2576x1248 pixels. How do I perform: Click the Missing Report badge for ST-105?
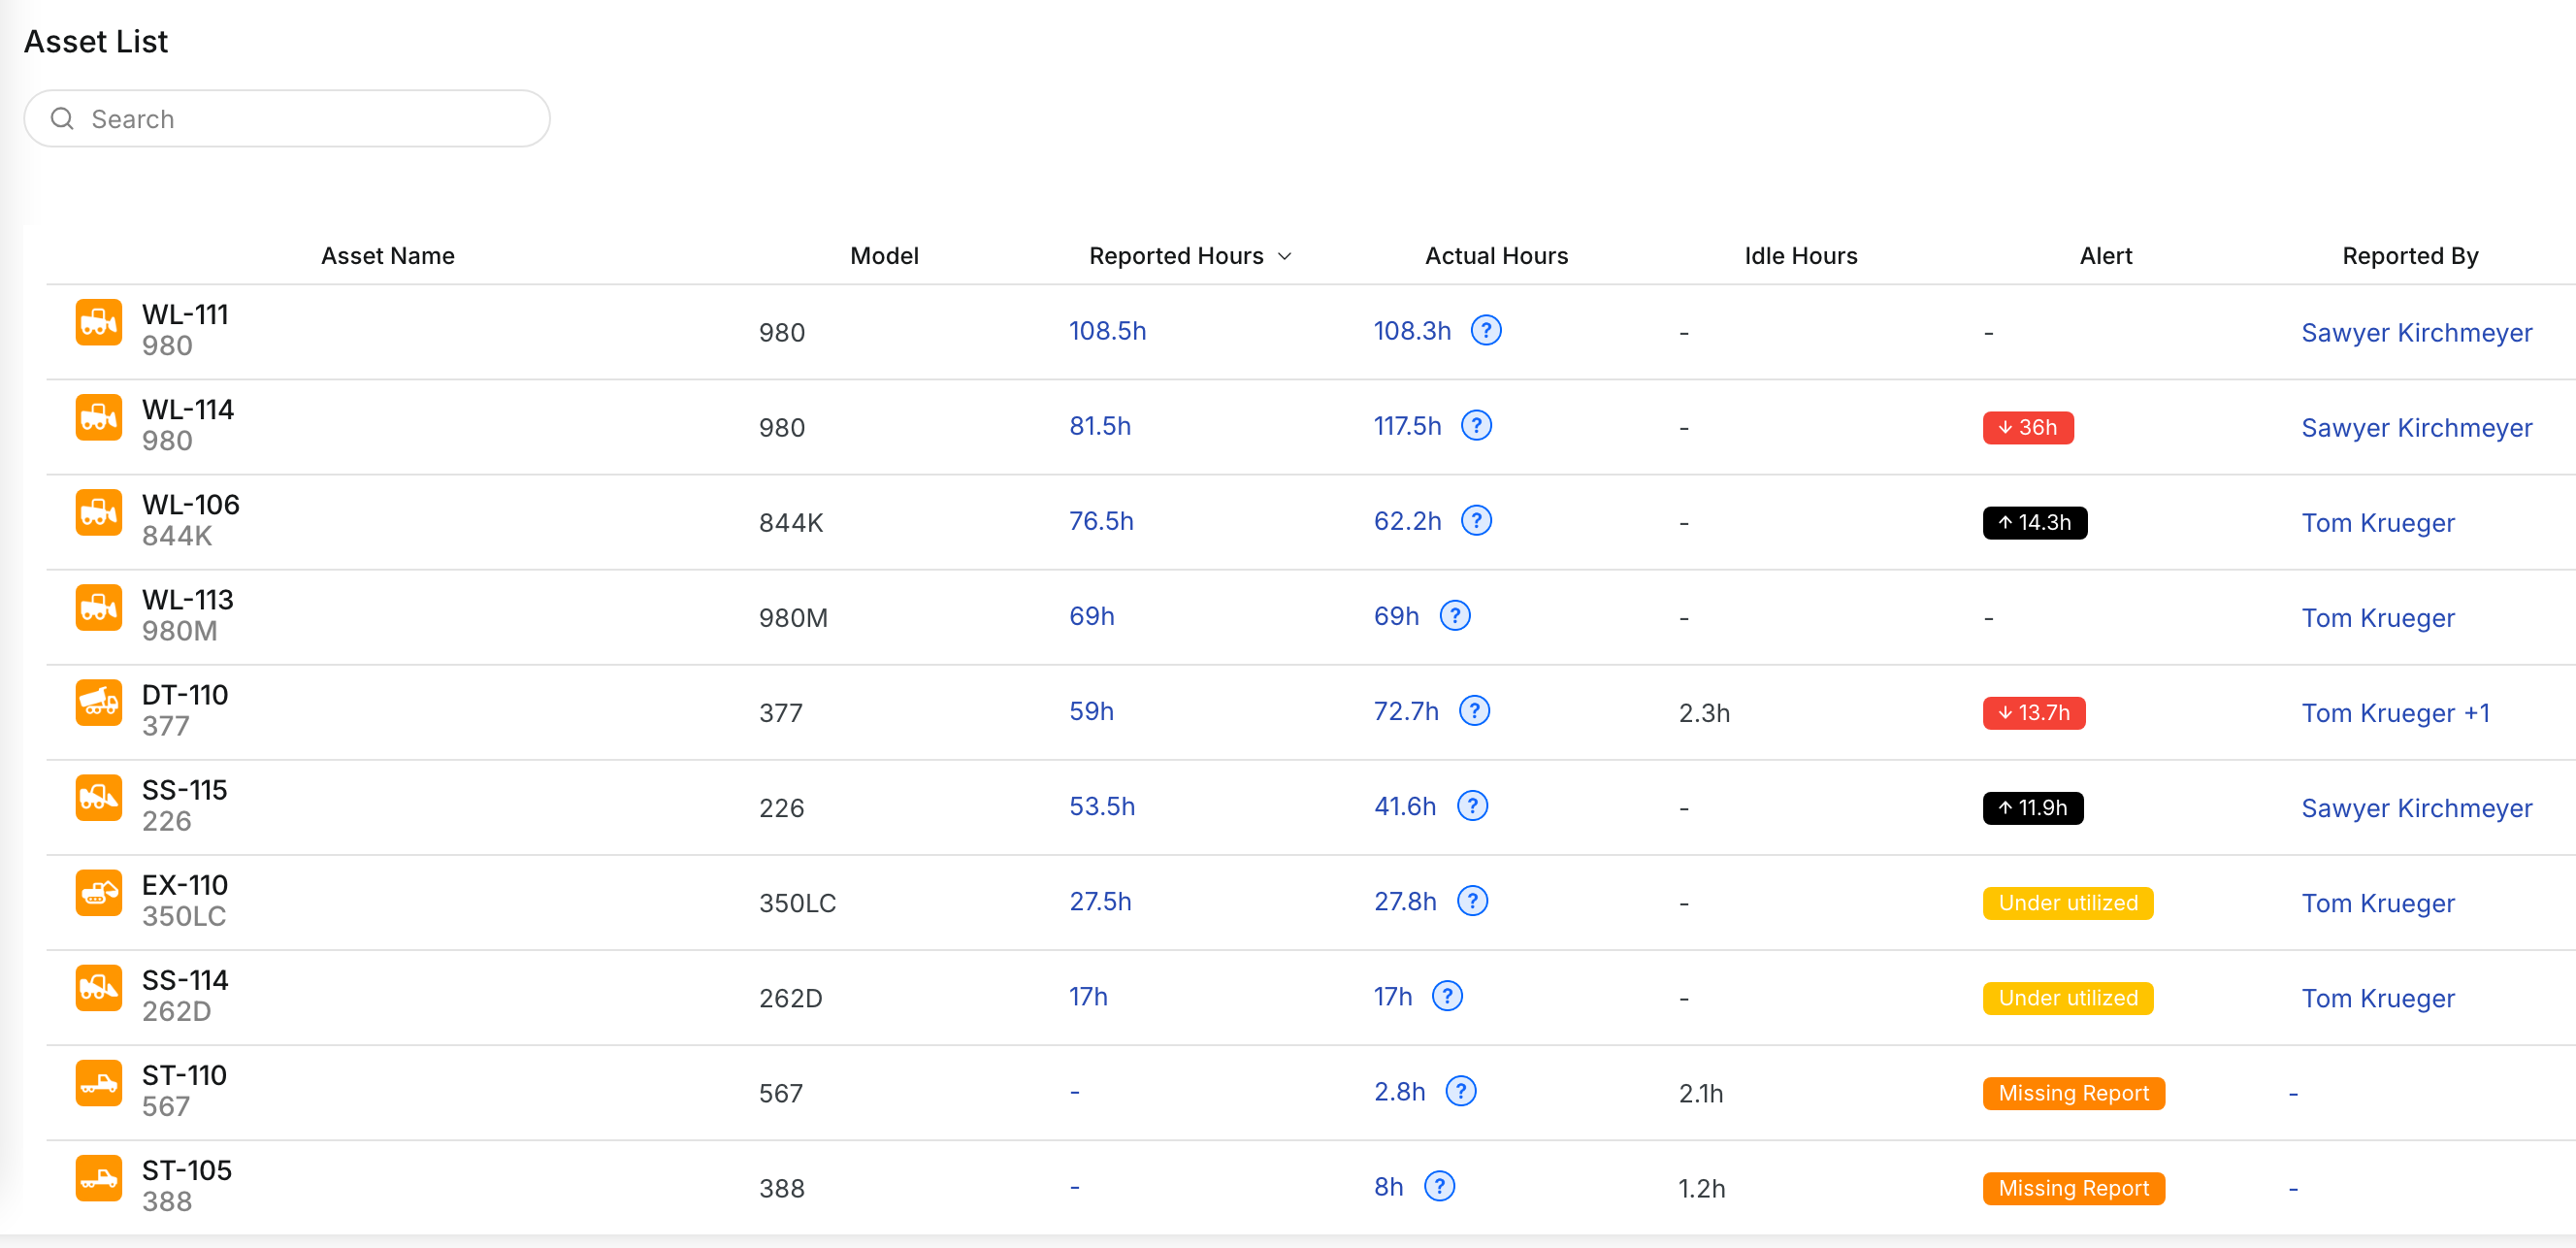2073,1188
